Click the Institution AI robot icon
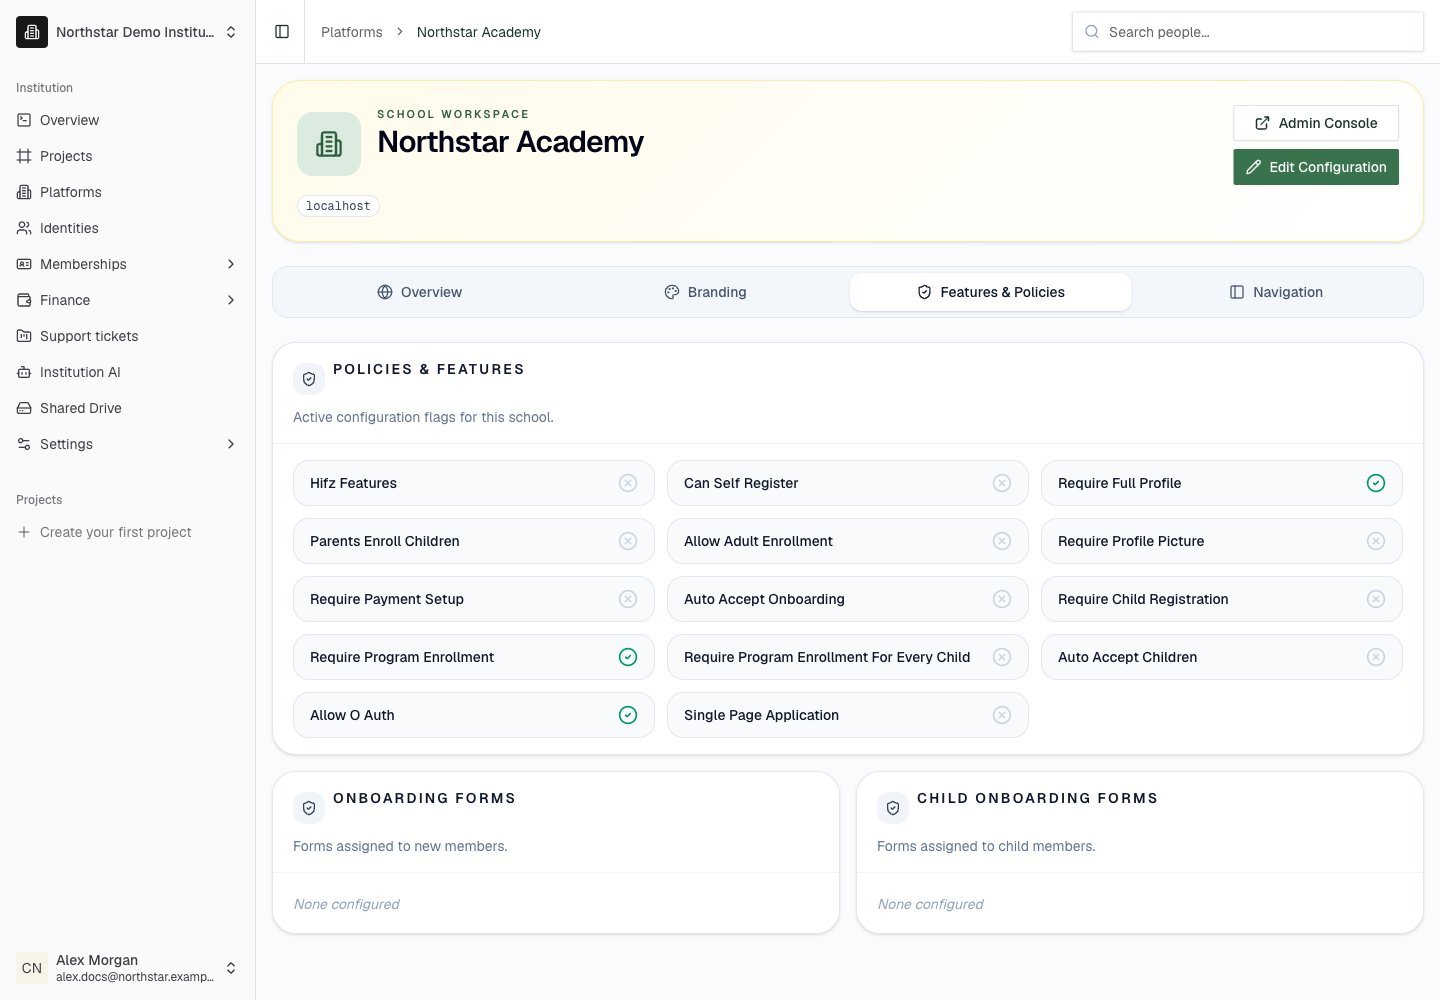 [24, 372]
